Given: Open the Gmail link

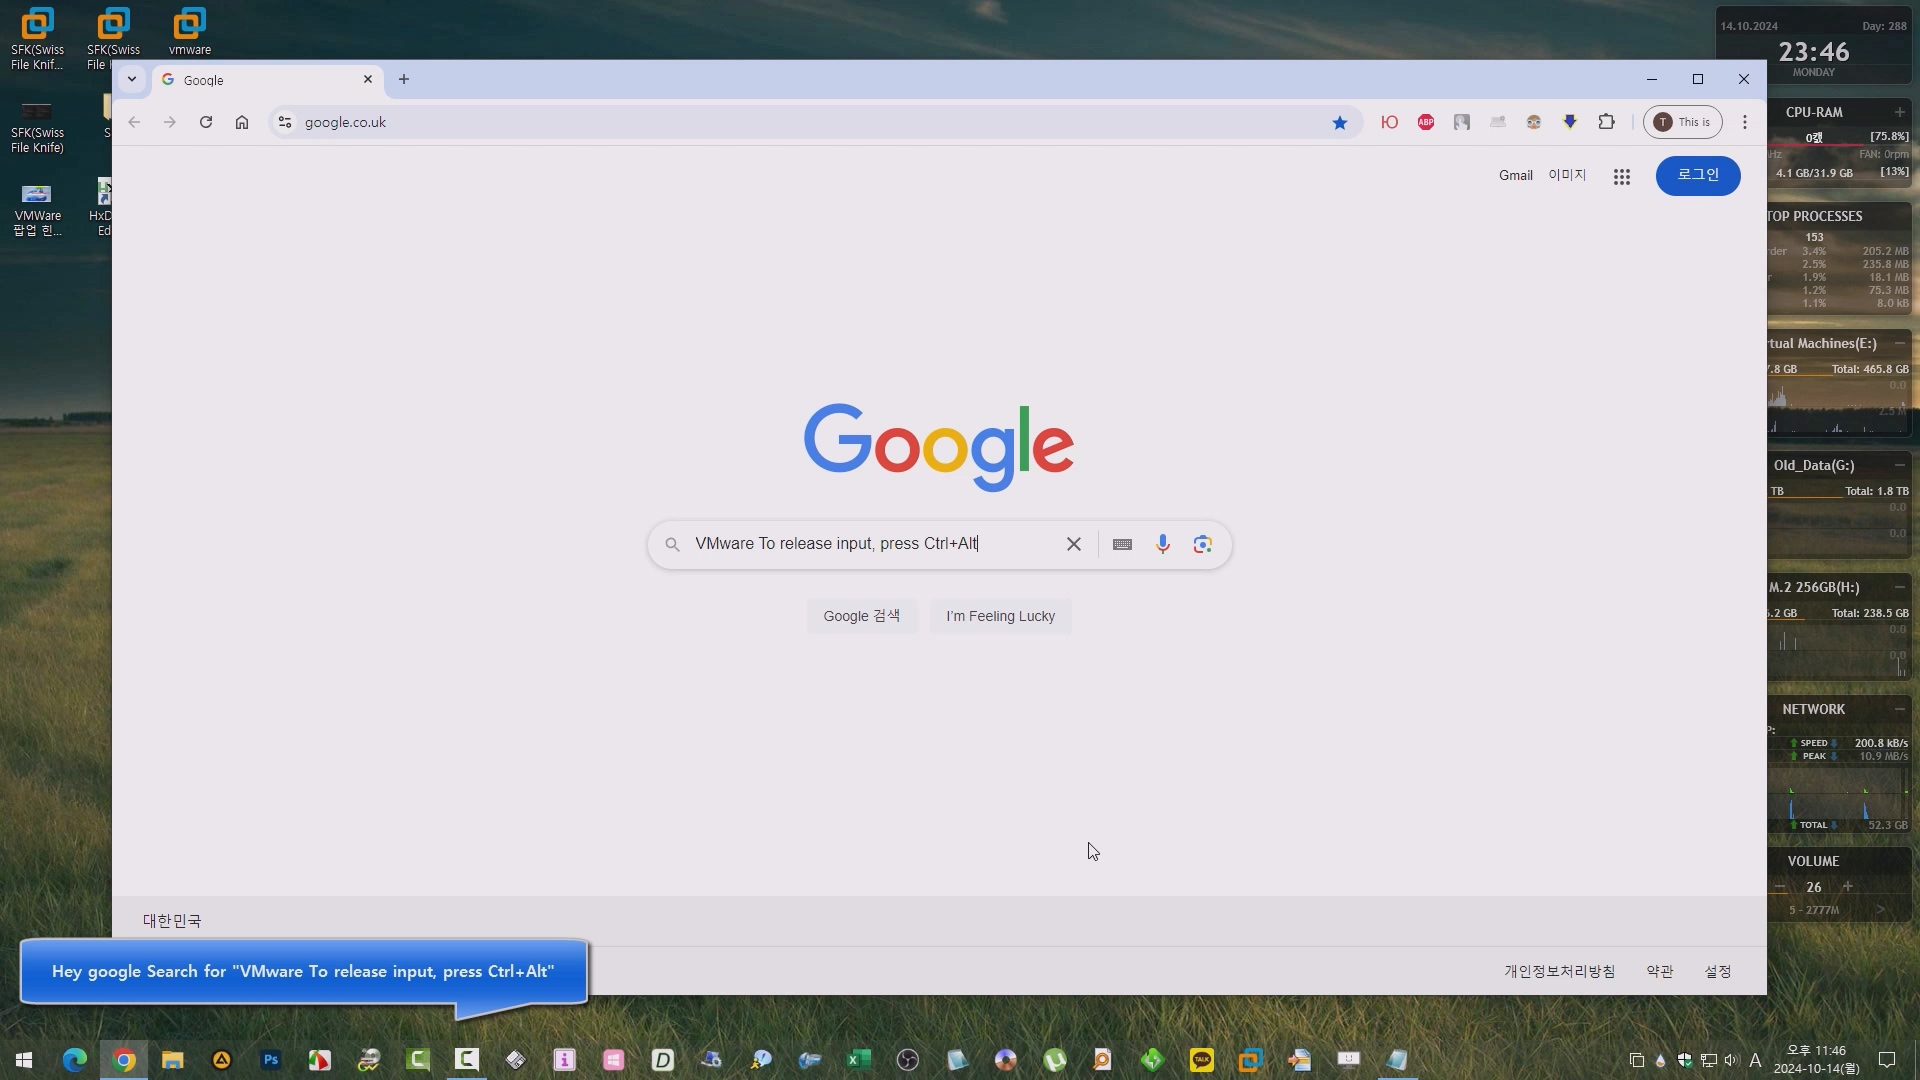Looking at the screenshot, I should click(1515, 175).
